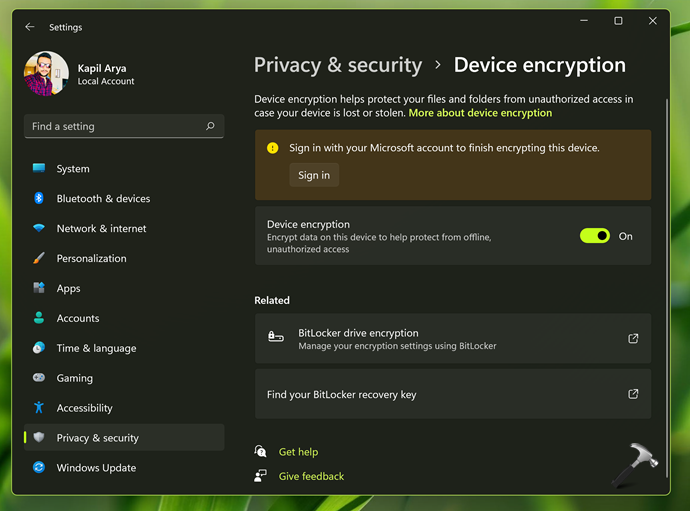690x511 pixels.
Task: Click the search magnifier icon
Action: tap(210, 127)
